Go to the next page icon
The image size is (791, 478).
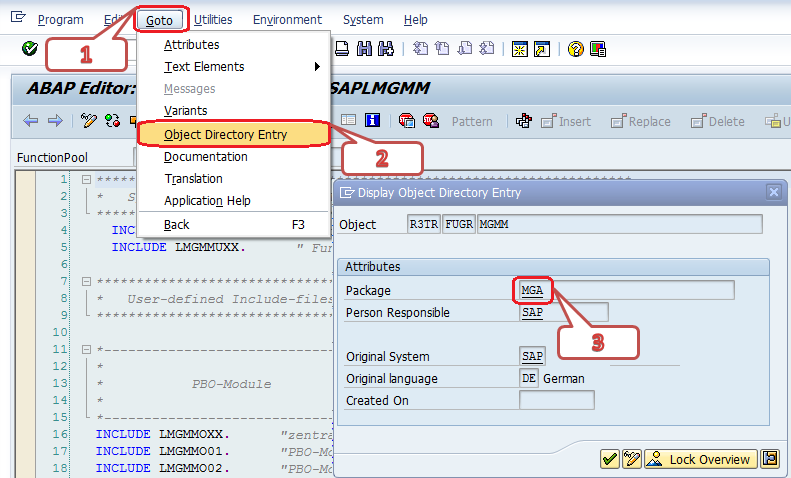click(x=465, y=49)
